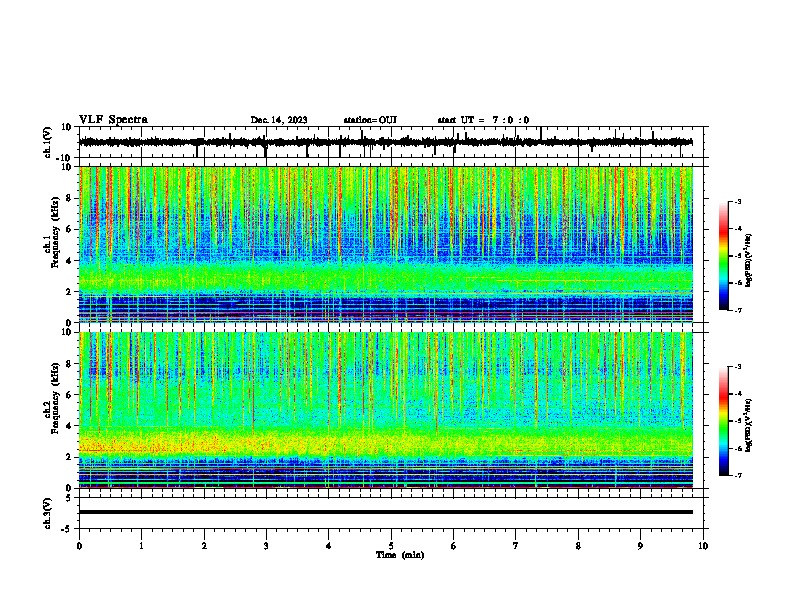Click time axis tick label "5"
The image size is (792, 612).
point(391,546)
